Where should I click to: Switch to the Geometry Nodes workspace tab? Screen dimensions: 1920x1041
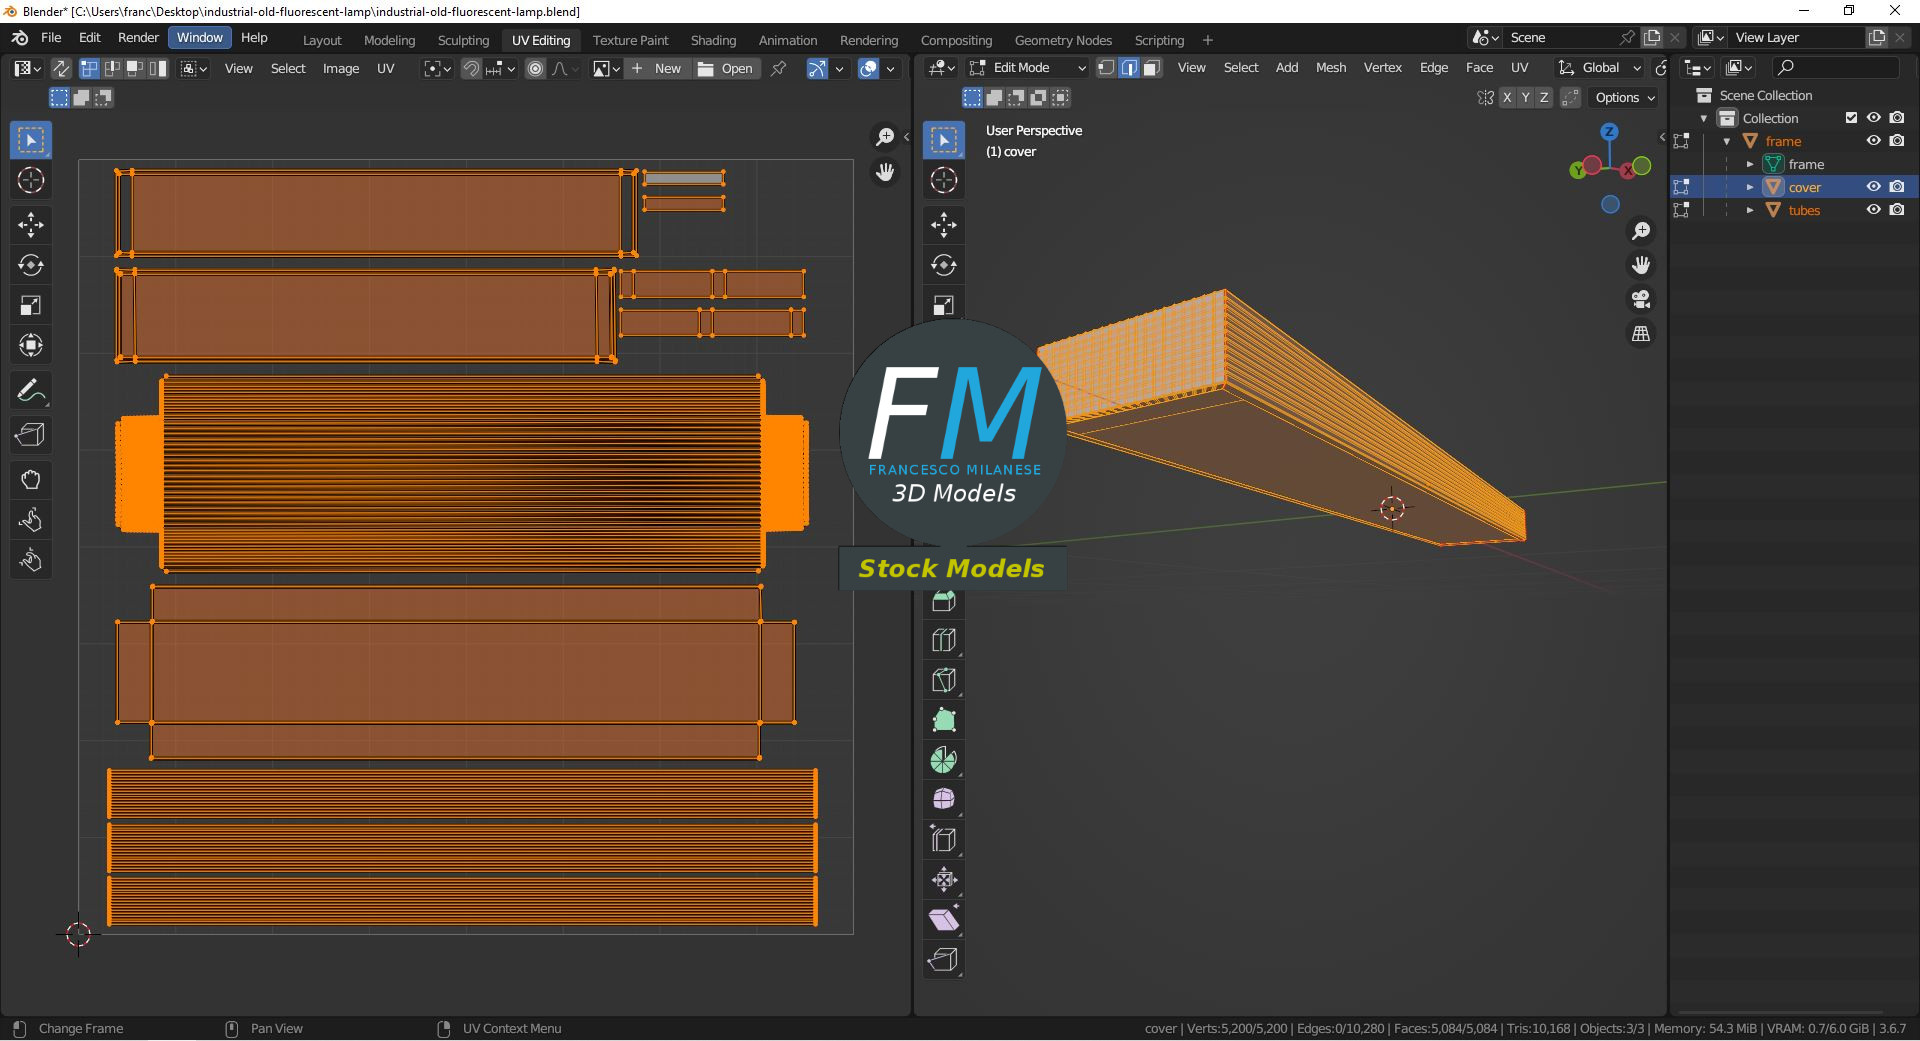[1063, 40]
